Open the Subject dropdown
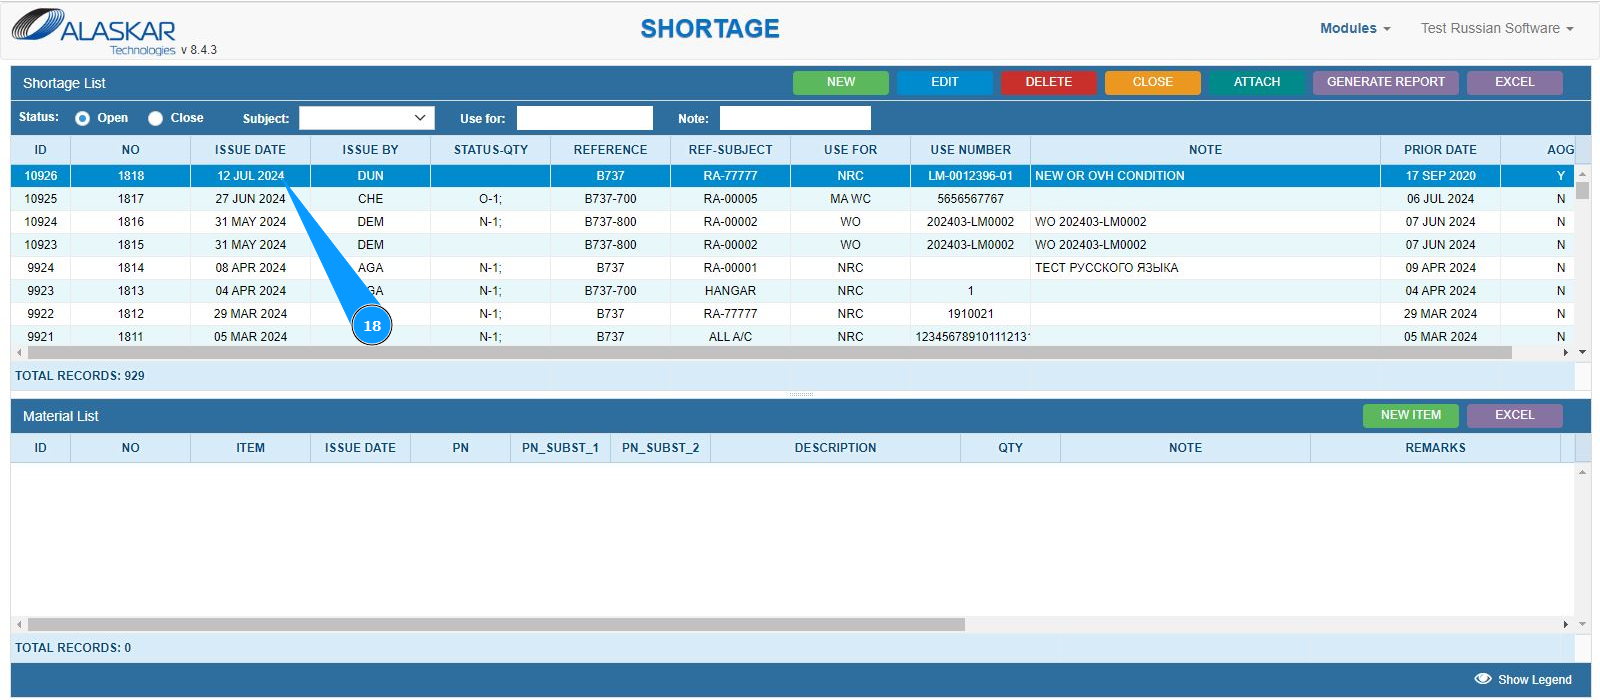This screenshot has height=700, width=1600. click(x=366, y=118)
